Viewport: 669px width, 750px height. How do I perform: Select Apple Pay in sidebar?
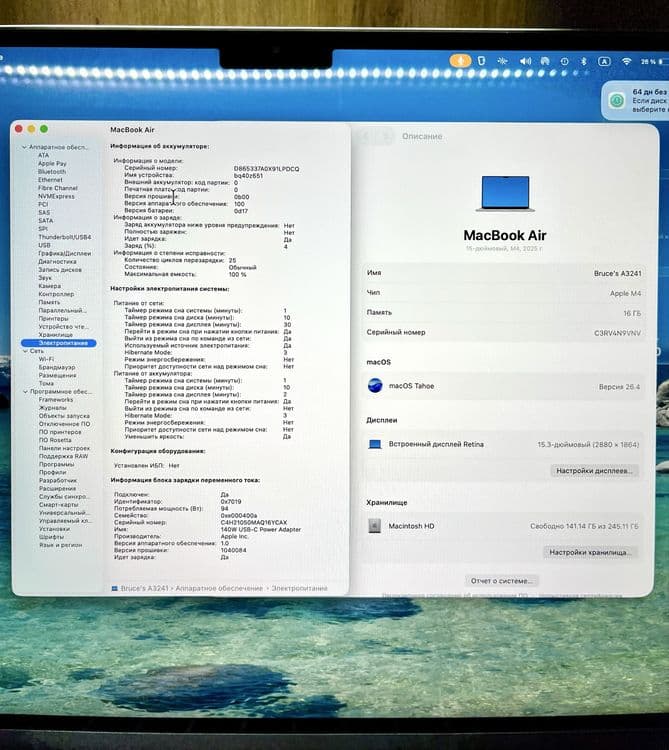click(52, 163)
